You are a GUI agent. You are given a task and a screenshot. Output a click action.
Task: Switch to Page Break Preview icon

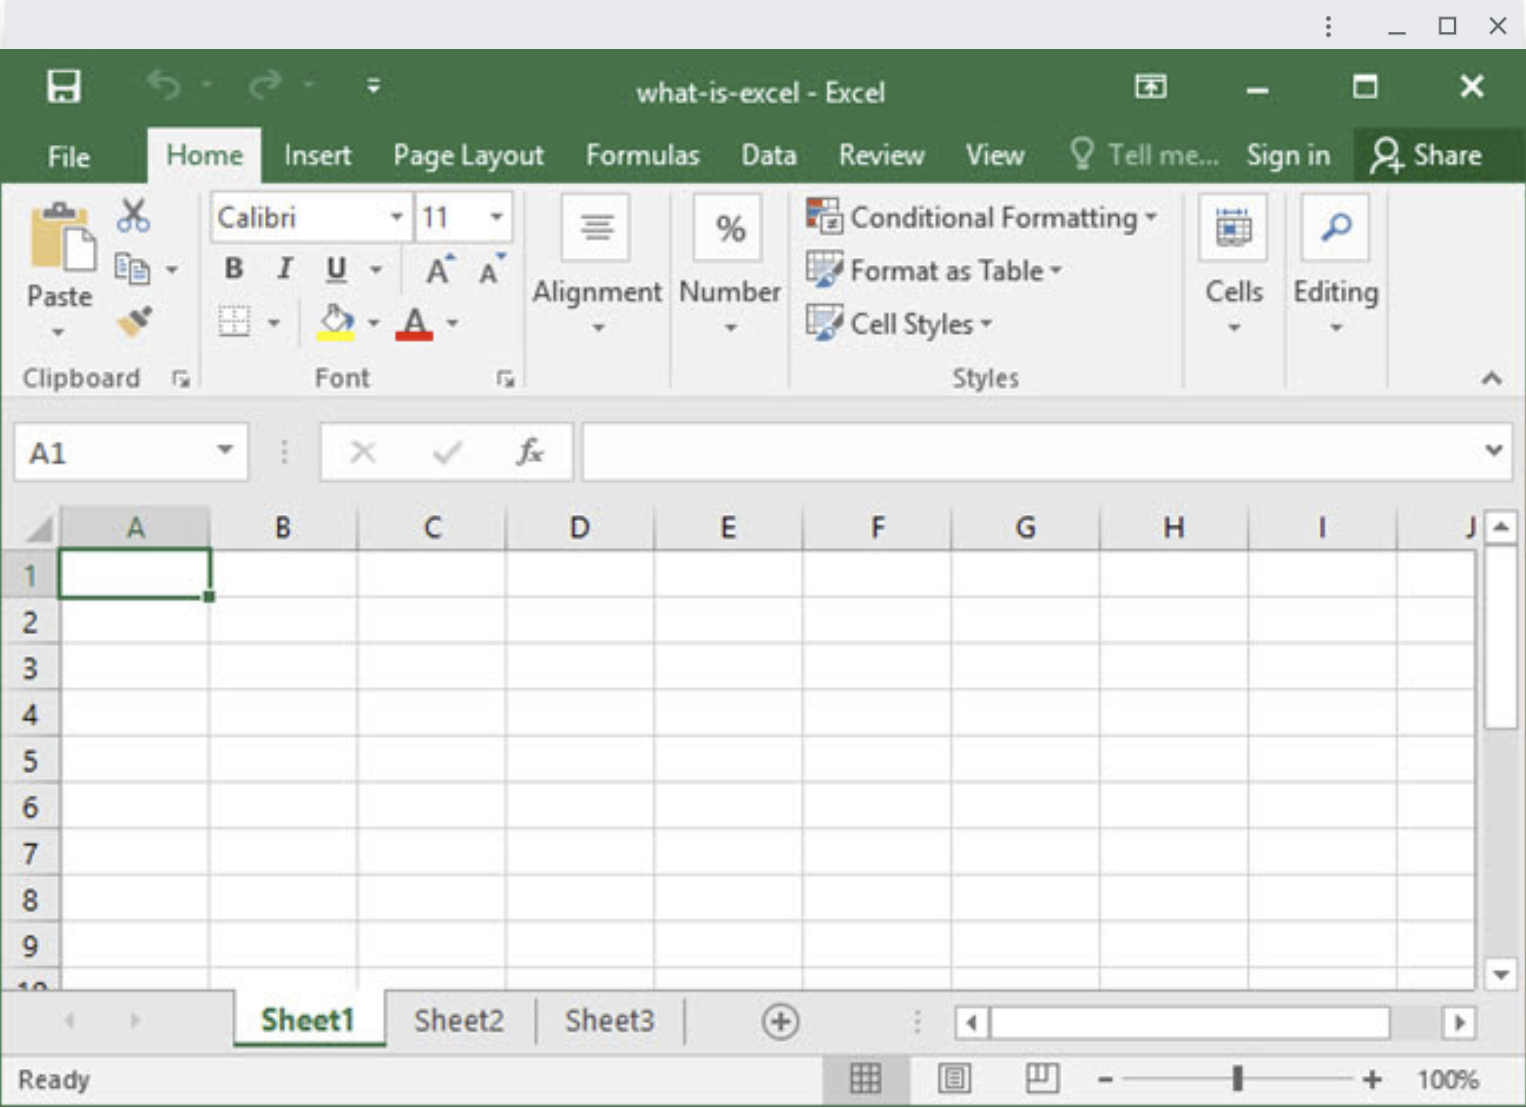pos(1042,1078)
